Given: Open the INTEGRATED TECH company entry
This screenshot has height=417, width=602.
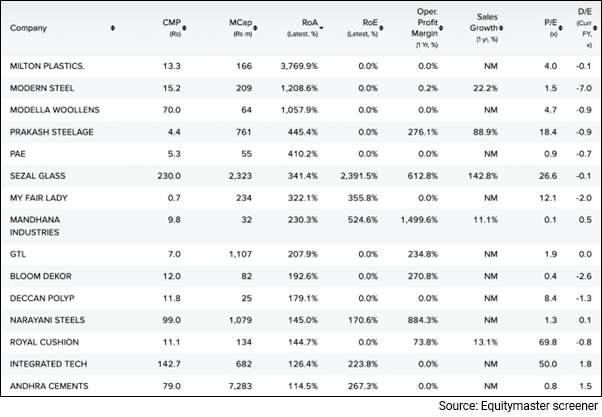Looking at the screenshot, I should point(48,364).
